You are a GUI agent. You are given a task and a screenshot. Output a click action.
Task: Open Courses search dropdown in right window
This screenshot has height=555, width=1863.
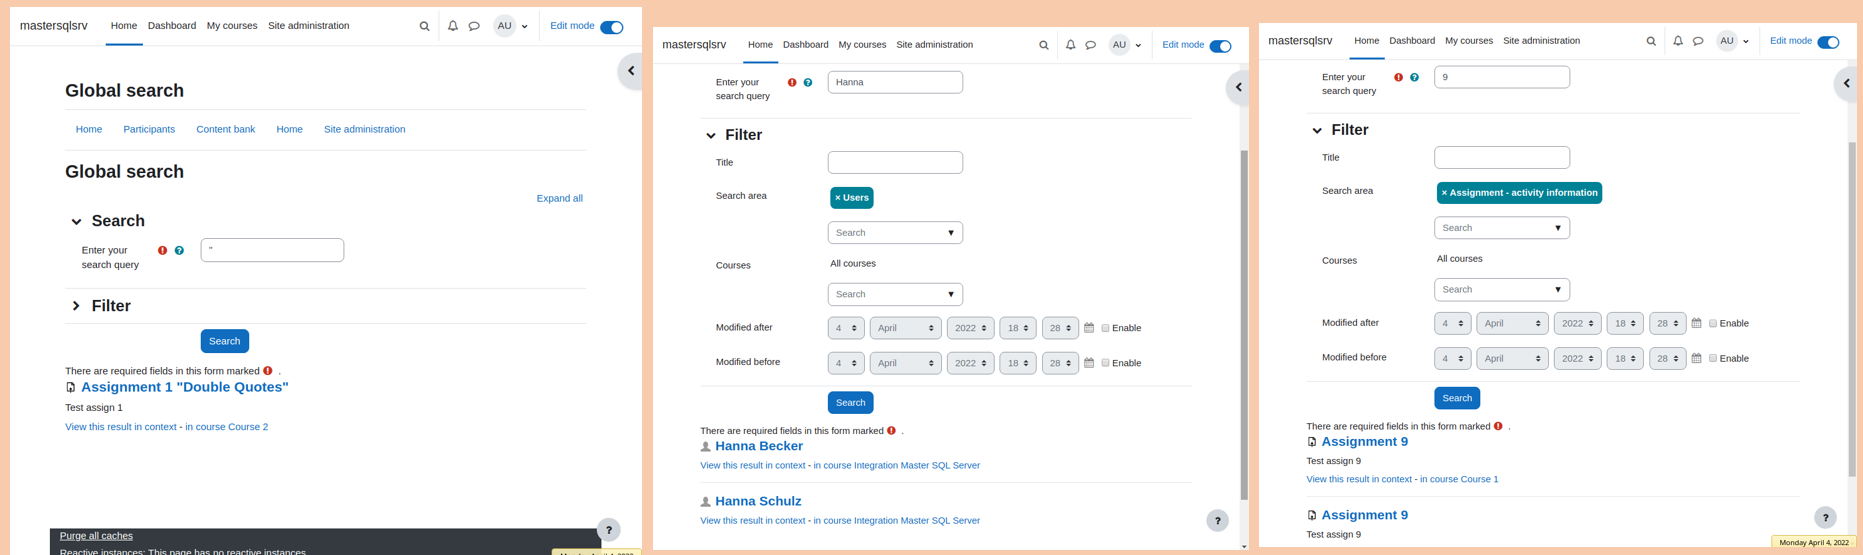tap(1501, 289)
